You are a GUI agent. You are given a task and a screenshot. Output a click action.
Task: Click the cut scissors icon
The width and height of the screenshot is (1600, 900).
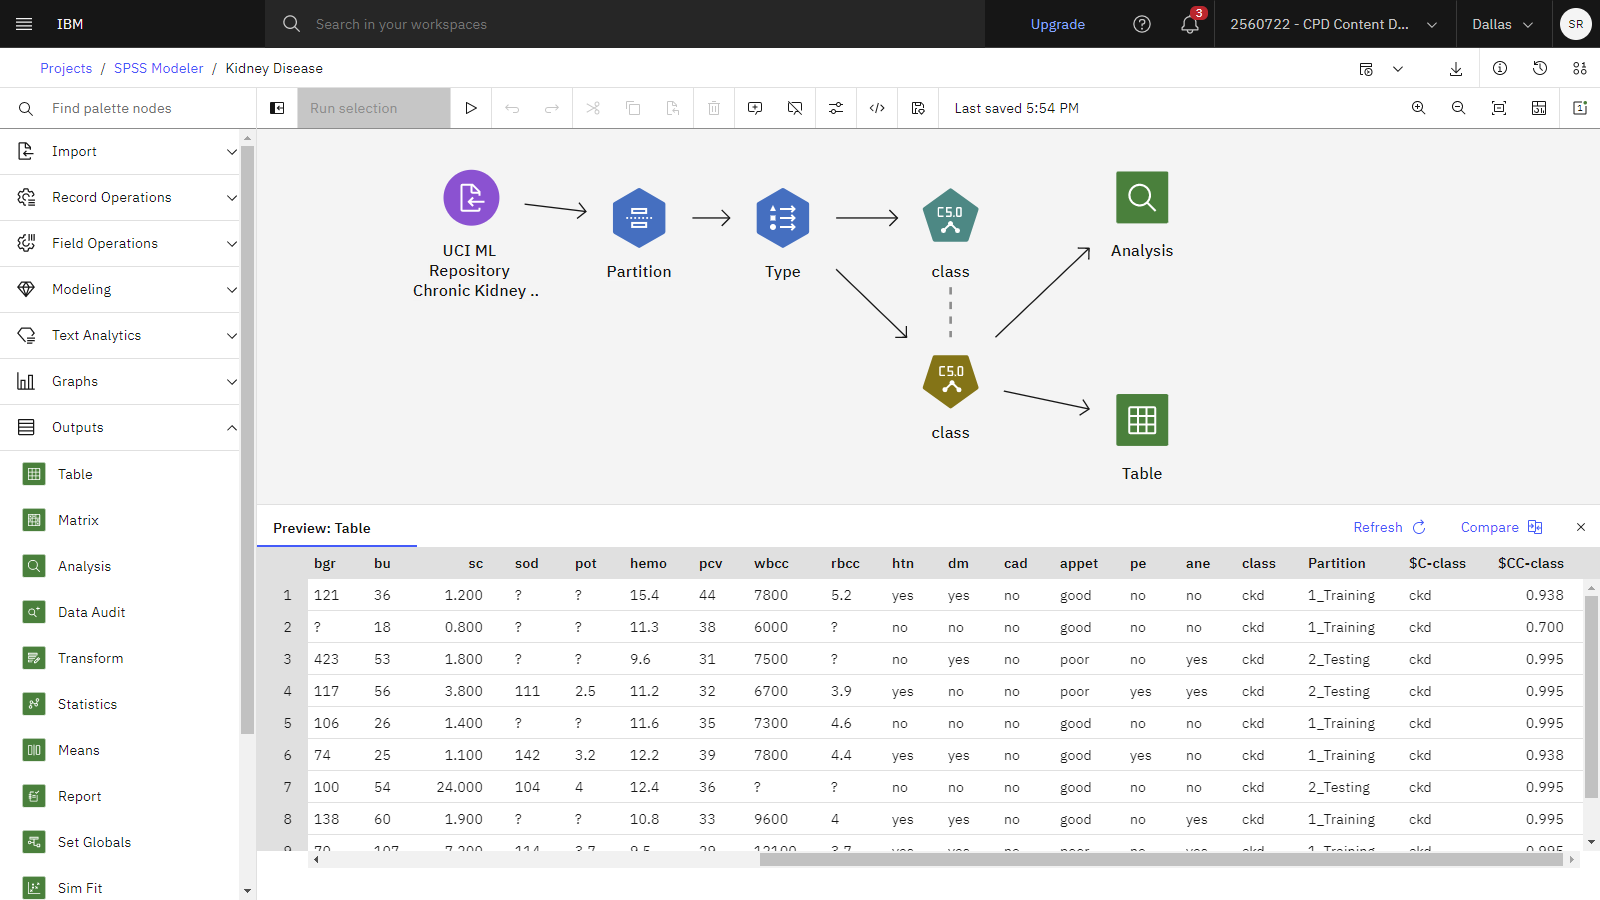pos(593,108)
